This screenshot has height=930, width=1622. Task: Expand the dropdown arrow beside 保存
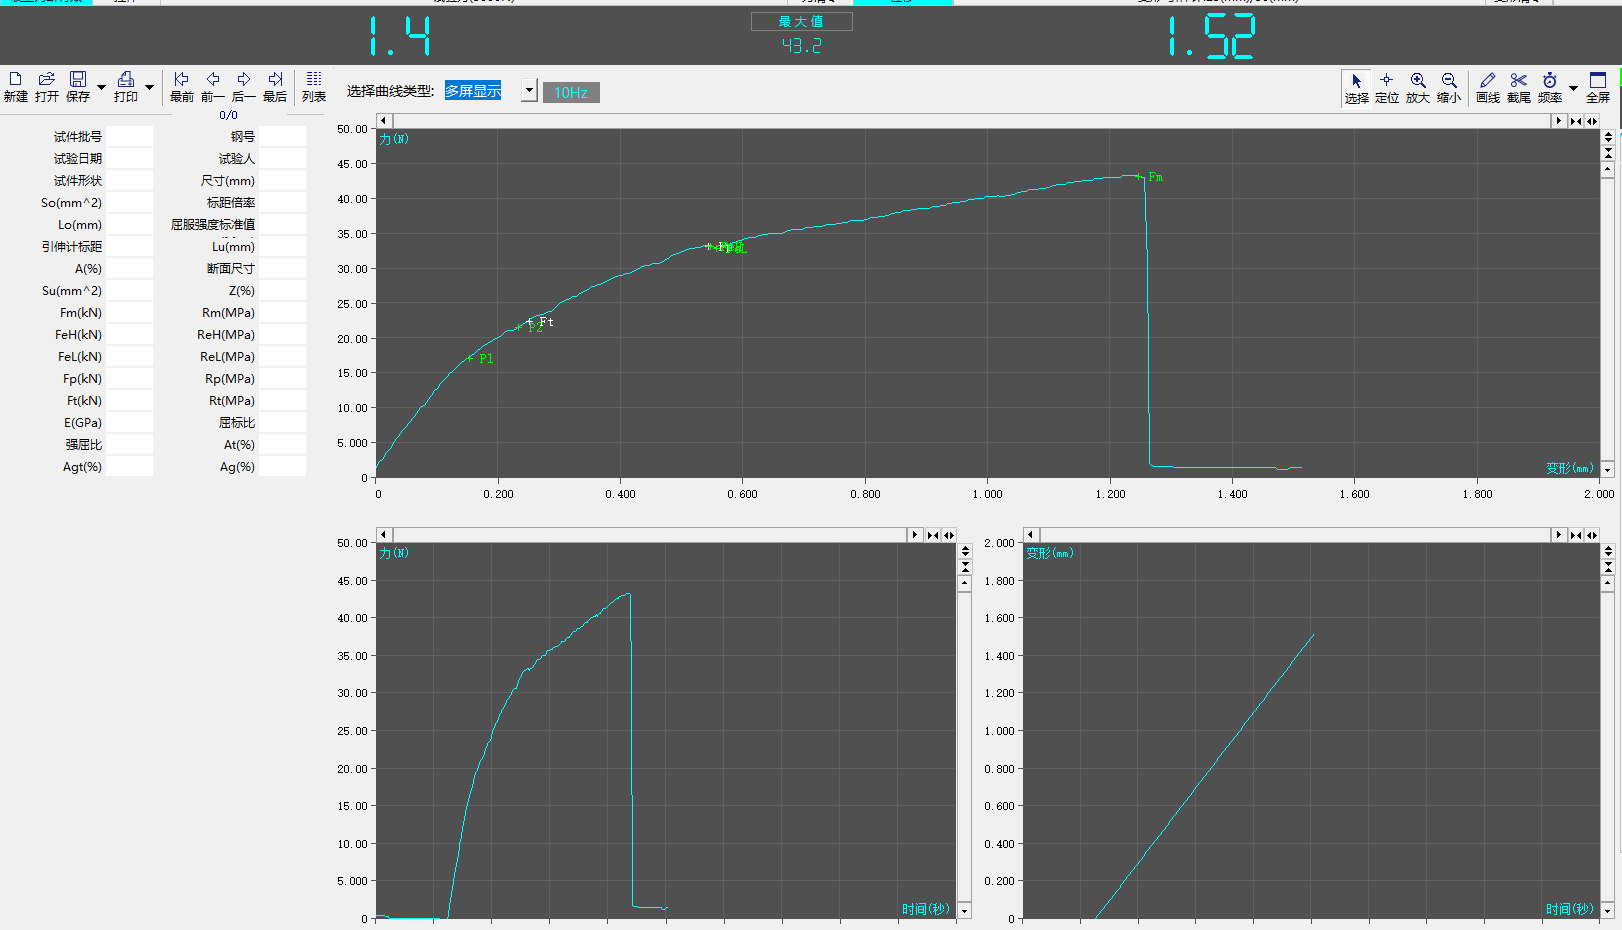101,88
